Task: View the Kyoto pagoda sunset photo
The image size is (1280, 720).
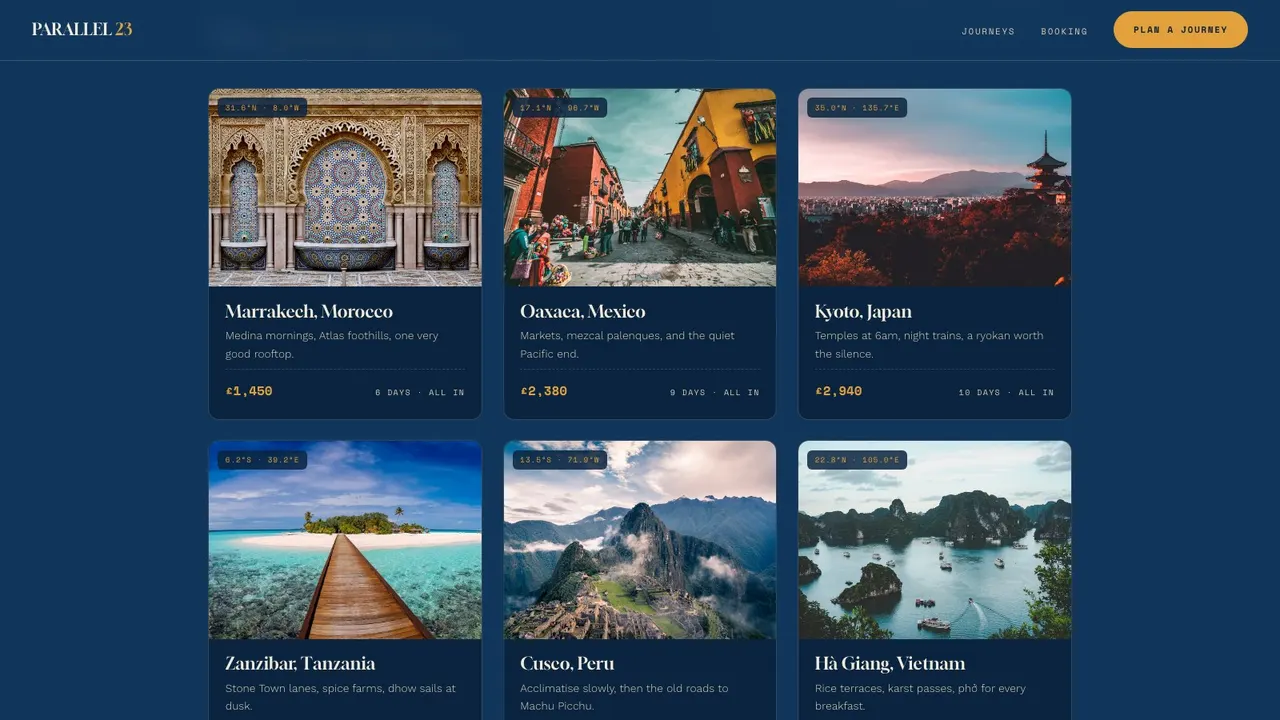Action: (935, 188)
